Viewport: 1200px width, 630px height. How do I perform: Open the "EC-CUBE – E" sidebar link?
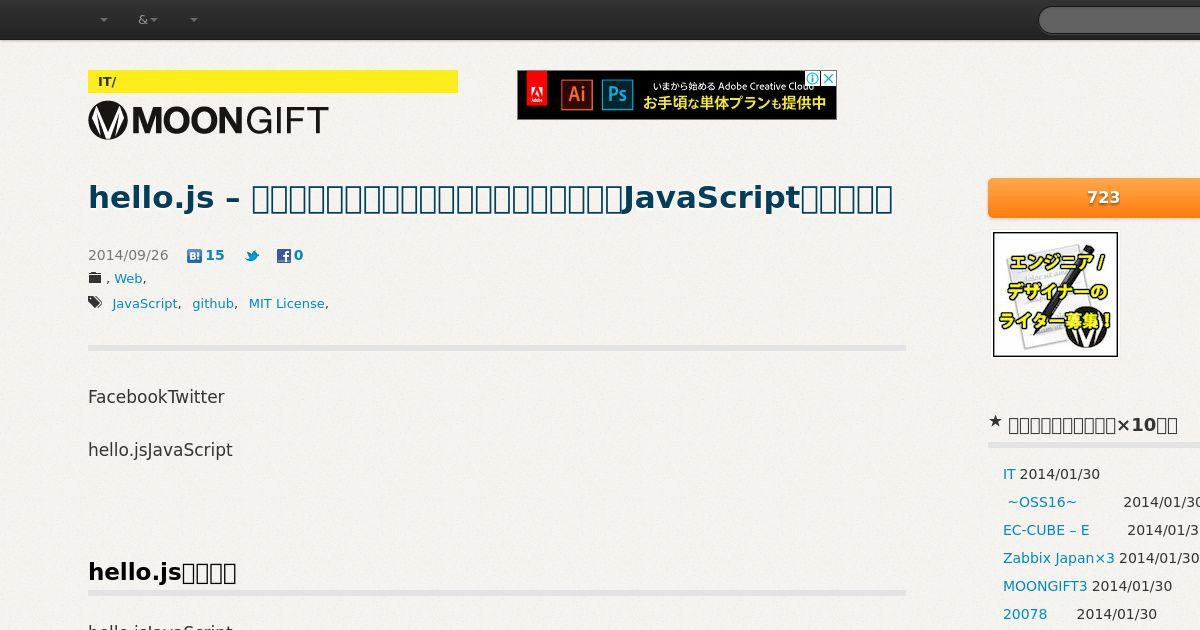pyautogui.click(x=1046, y=530)
